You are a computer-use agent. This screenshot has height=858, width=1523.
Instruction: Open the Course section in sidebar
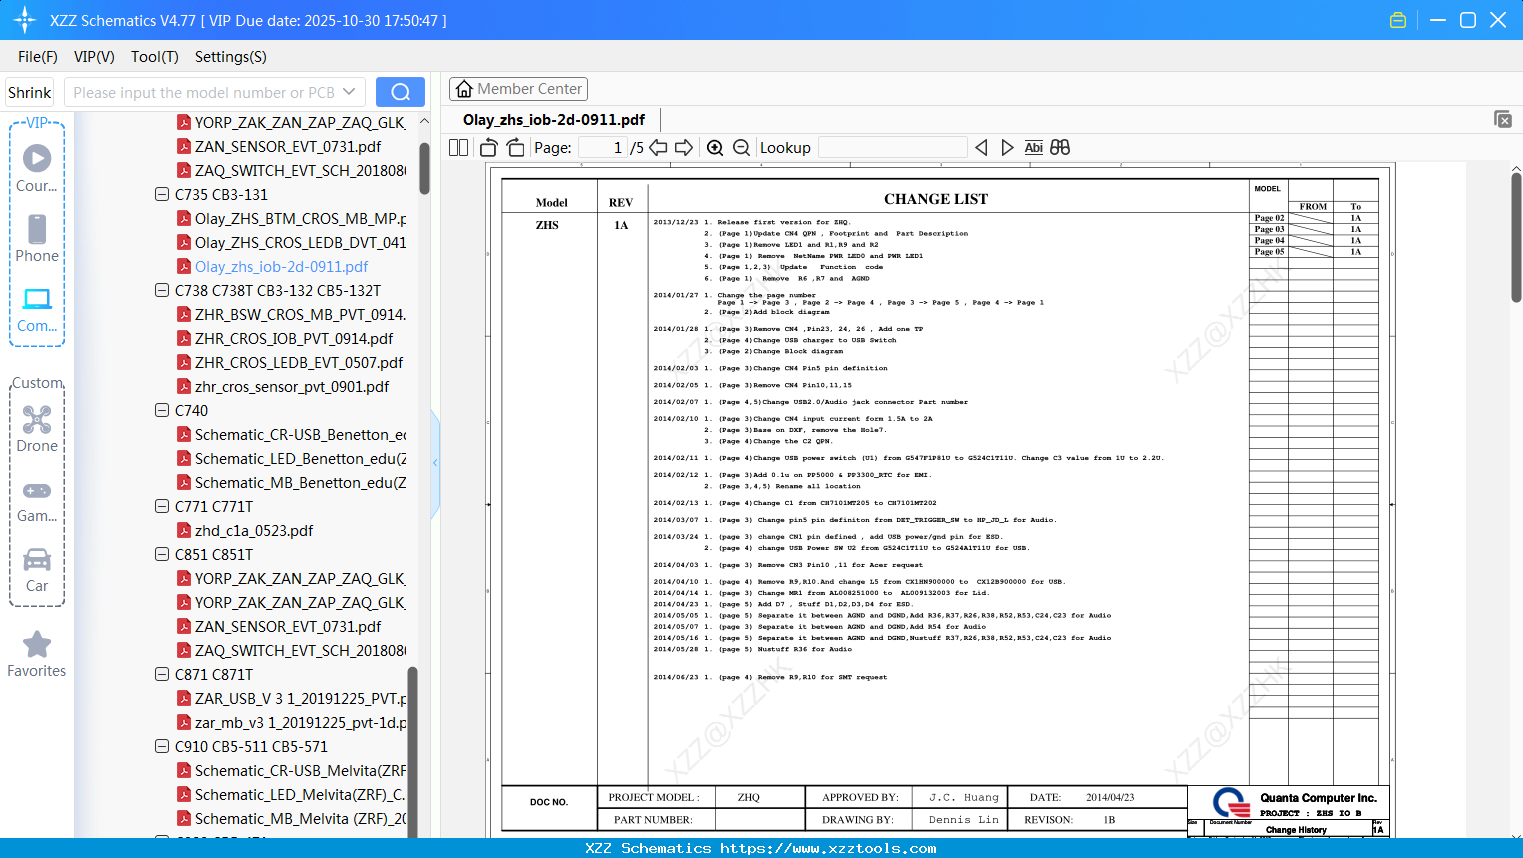[37, 168]
